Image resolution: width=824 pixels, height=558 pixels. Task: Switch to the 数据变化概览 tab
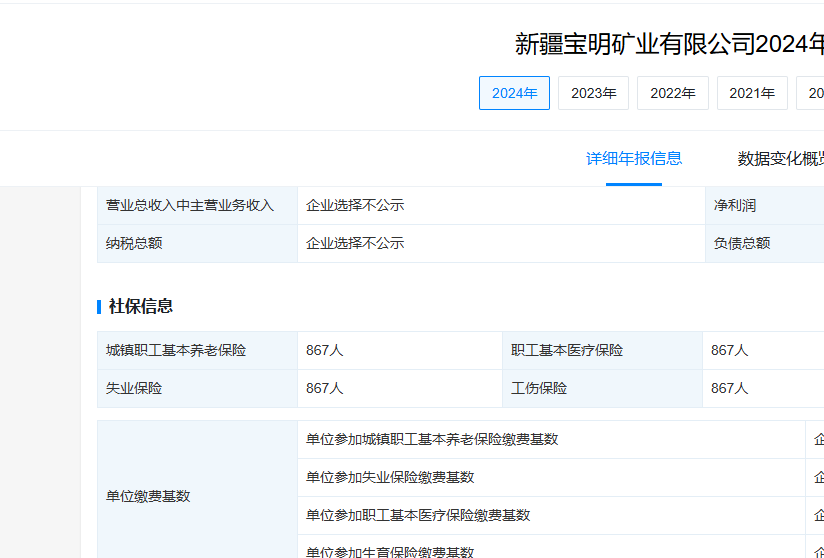tap(780, 158)
